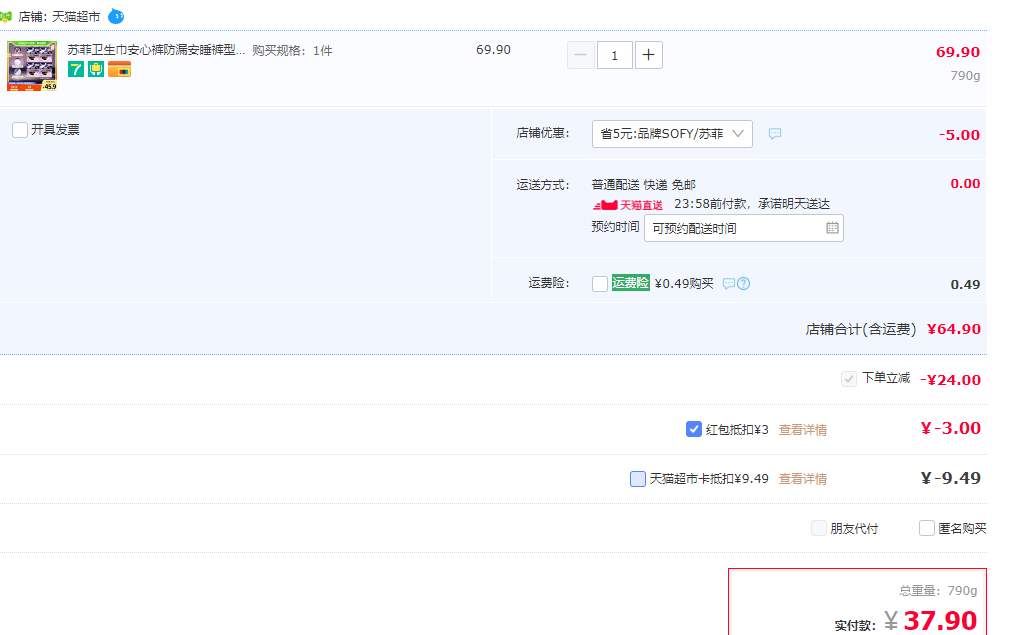Open the 店铺优惠 discount dropdown
Screen dimensions: 1017x635
pyautogui.click(x=672, y=134)
